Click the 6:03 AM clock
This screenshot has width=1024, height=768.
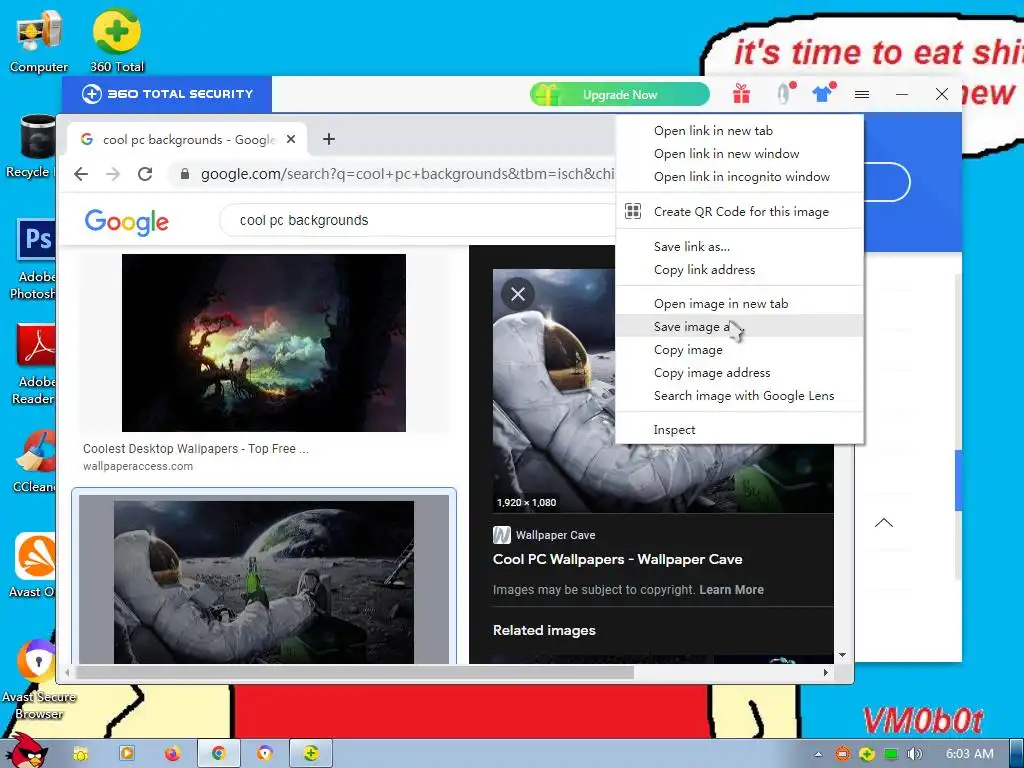[969, 754]
